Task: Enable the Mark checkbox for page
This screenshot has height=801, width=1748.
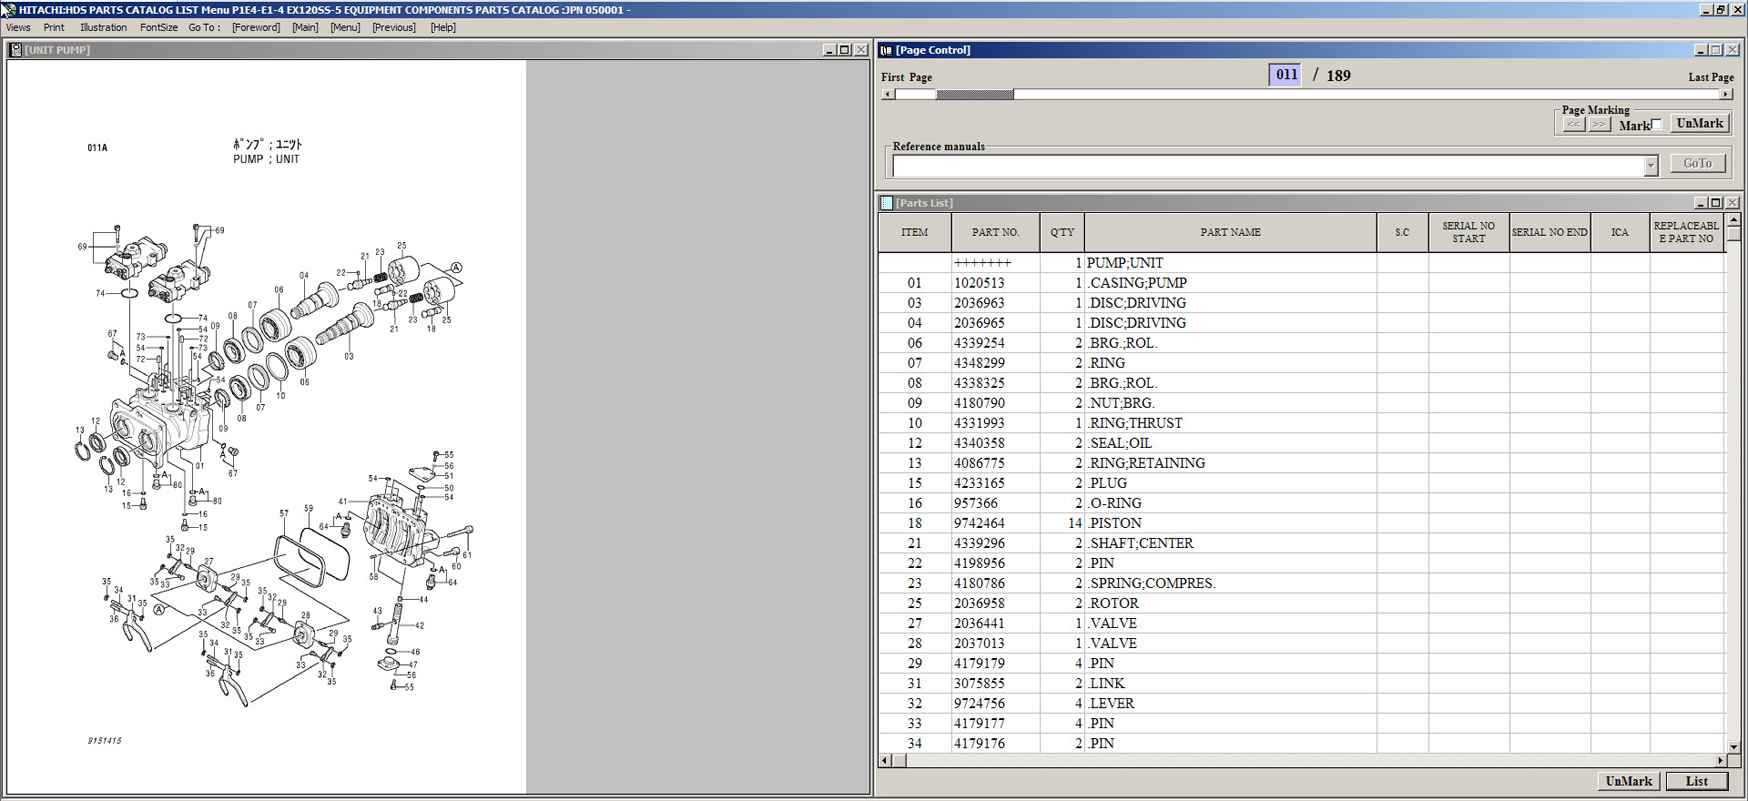Action: pyautogui.click(x=1657, y=125)
